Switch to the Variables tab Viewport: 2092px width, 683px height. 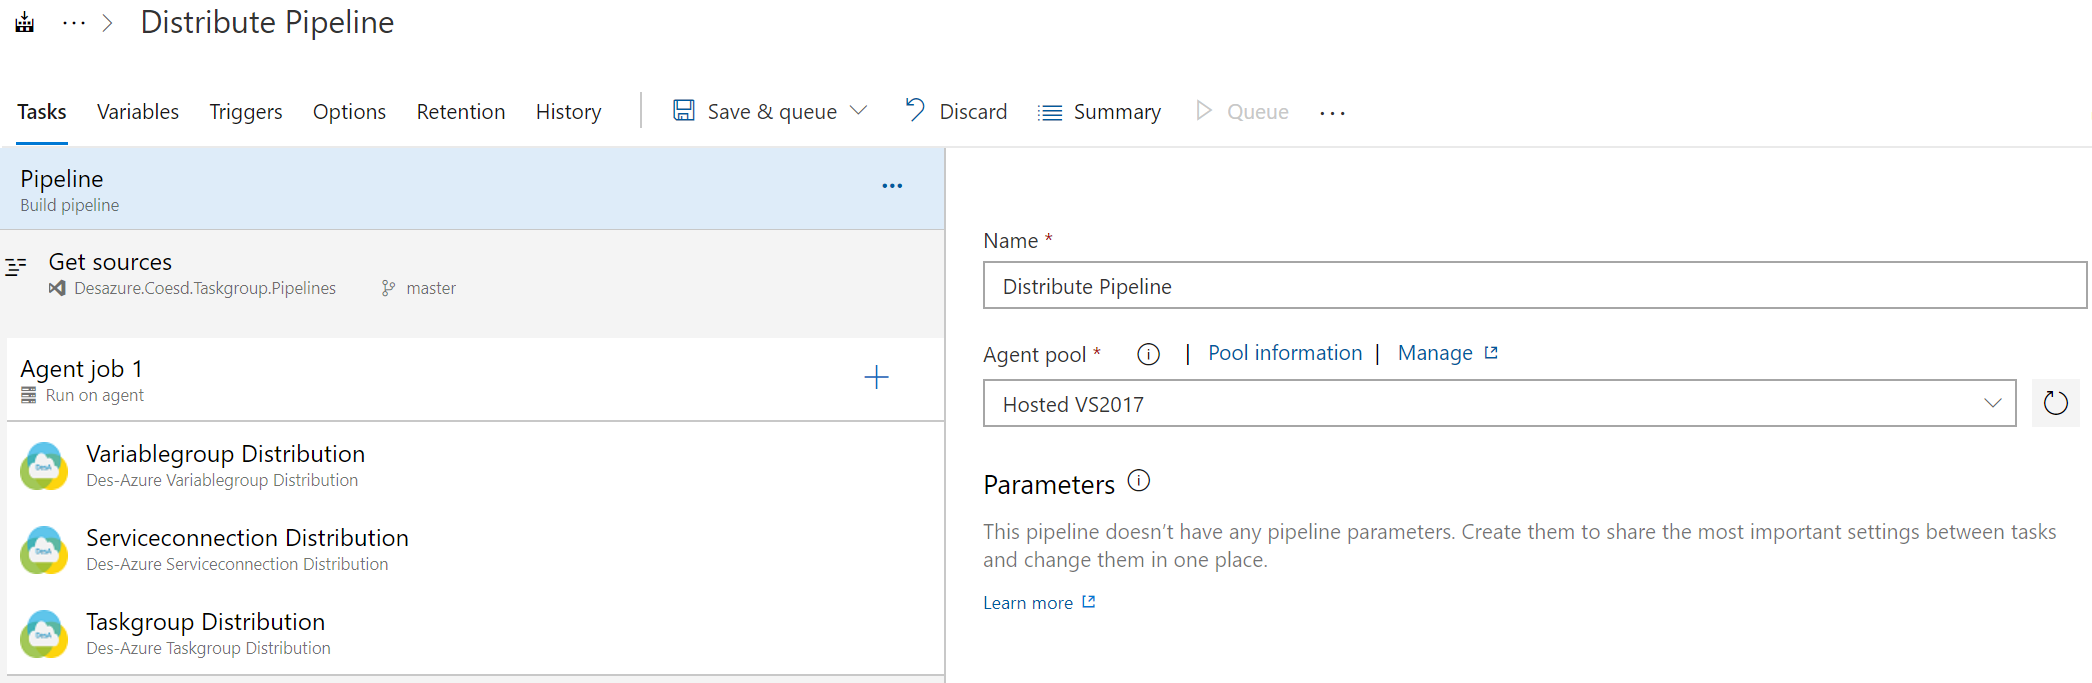138,112
